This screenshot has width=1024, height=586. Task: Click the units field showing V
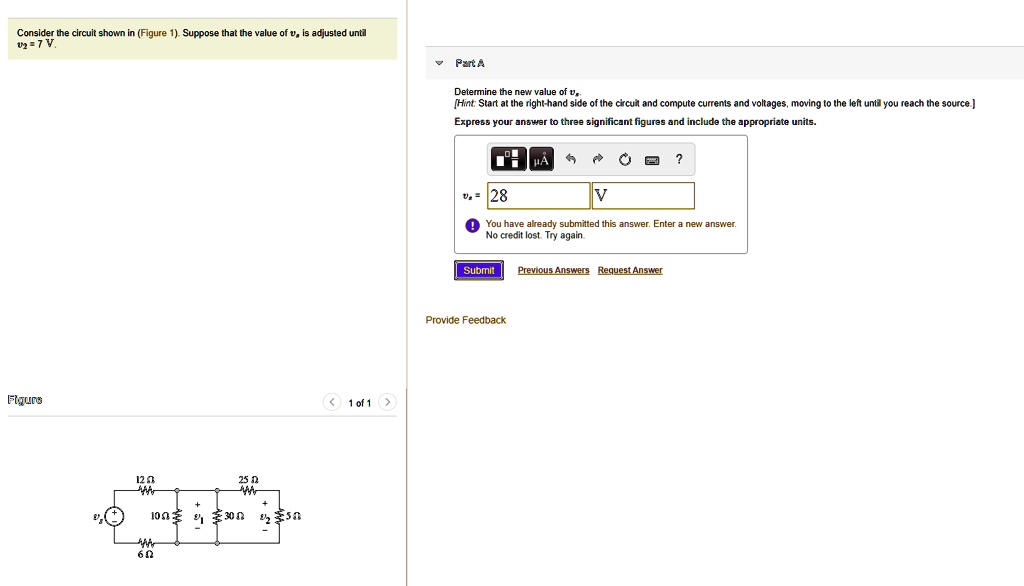(643, 195)
